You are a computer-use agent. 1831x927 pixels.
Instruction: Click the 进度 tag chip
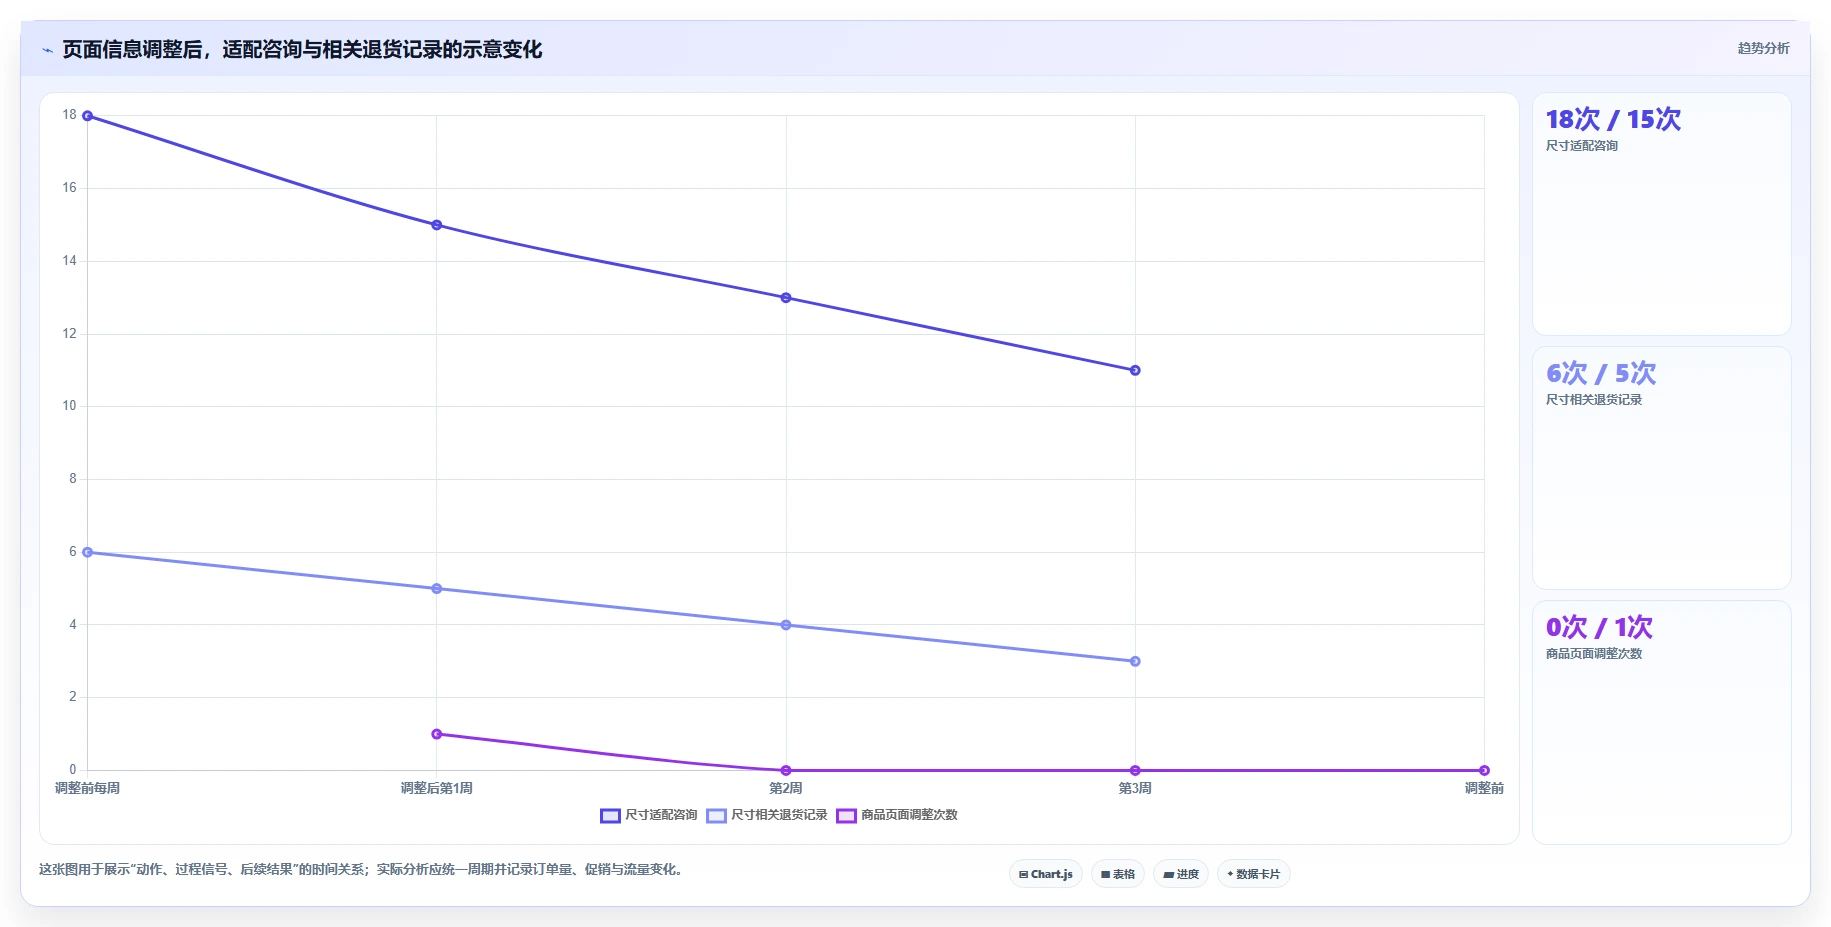(1181, 874)
